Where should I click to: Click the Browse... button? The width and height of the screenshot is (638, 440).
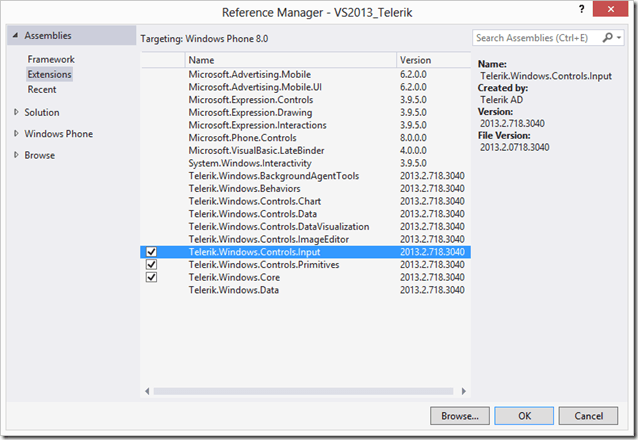pos(460,416)
